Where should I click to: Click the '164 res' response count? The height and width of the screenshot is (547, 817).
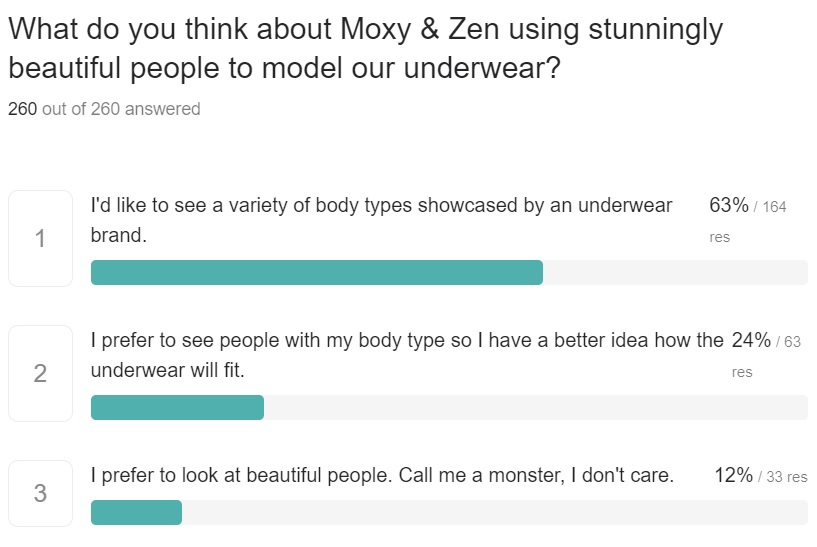[x=748, y=221]
